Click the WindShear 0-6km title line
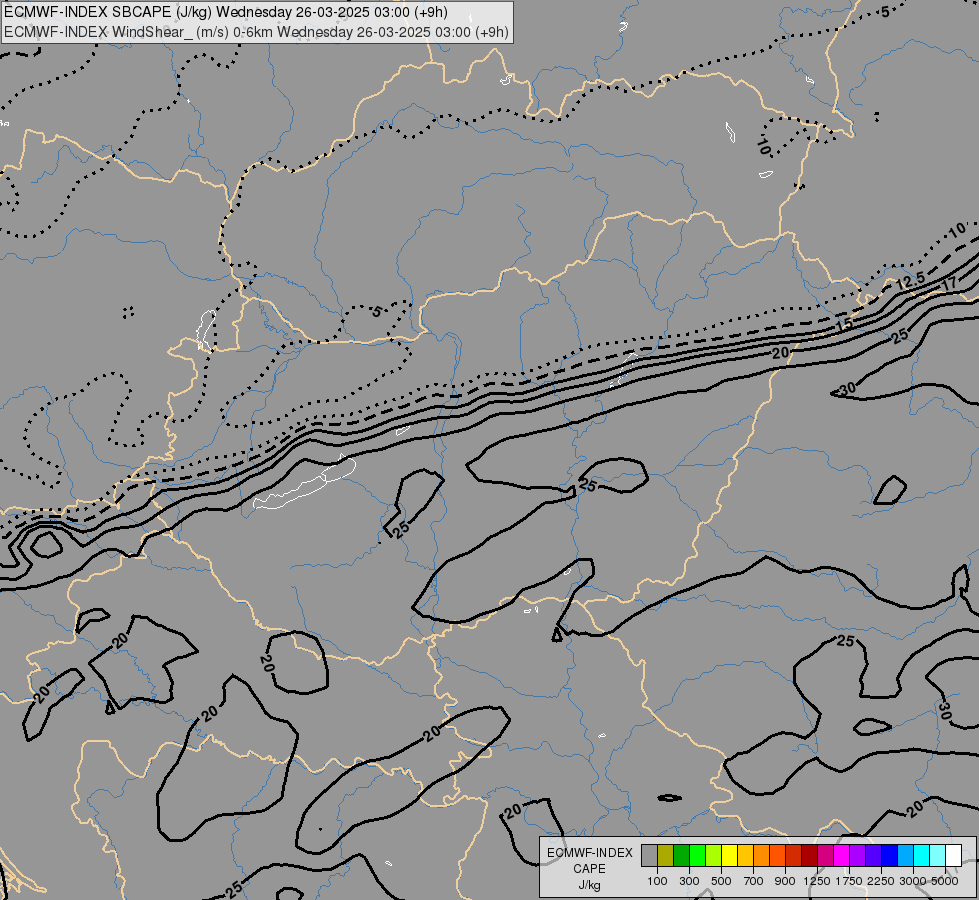979x900 pixels. click(257, 32)
